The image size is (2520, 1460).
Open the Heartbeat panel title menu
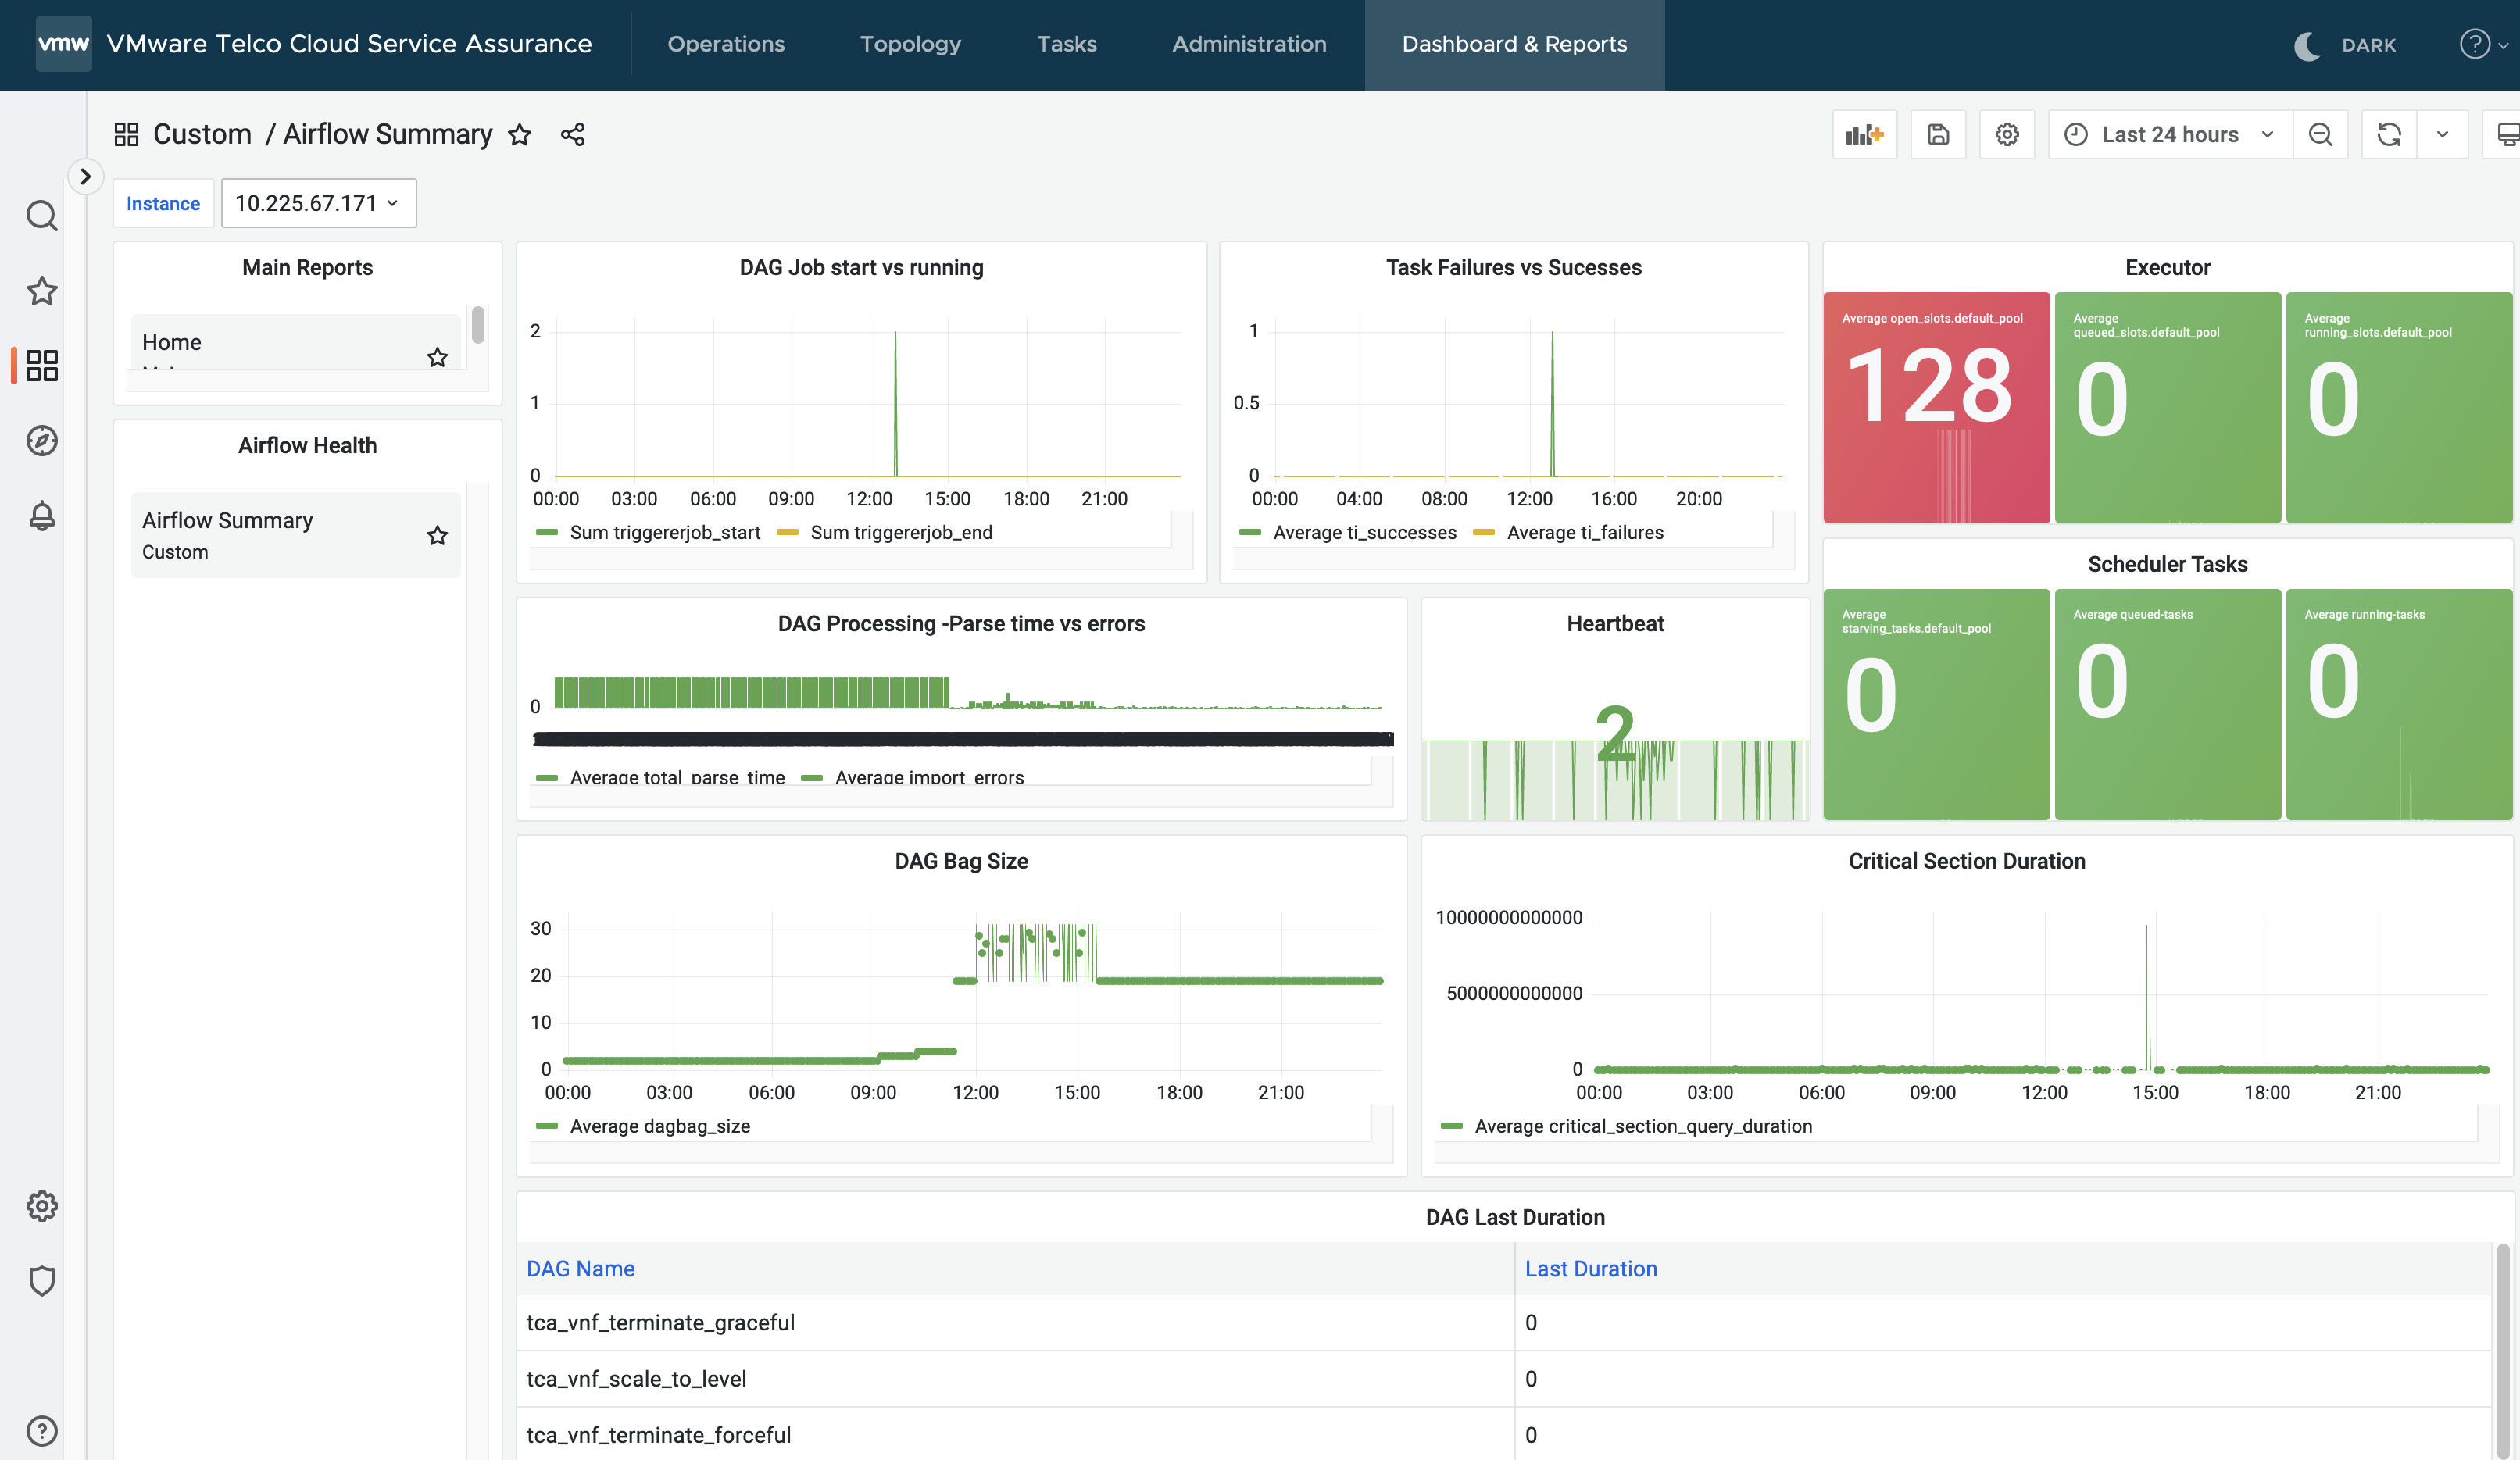tap(1615, 623)
